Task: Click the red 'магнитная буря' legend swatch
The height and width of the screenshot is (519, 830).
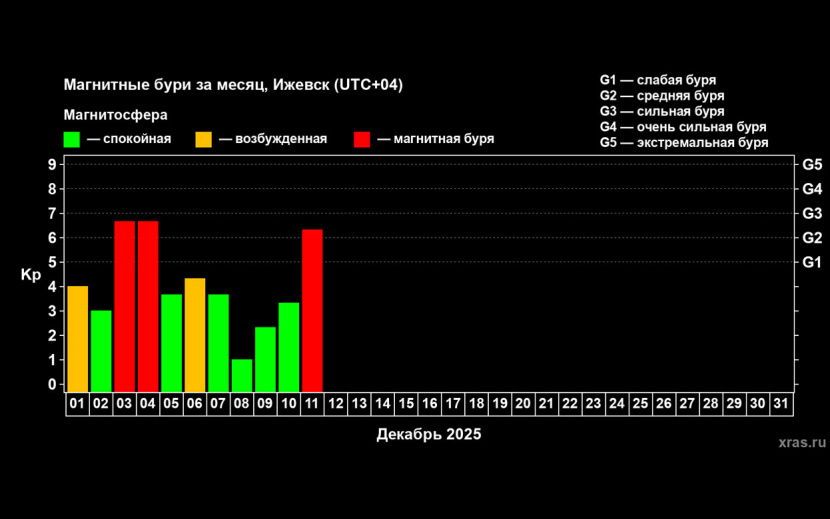Action: point(363,139)
